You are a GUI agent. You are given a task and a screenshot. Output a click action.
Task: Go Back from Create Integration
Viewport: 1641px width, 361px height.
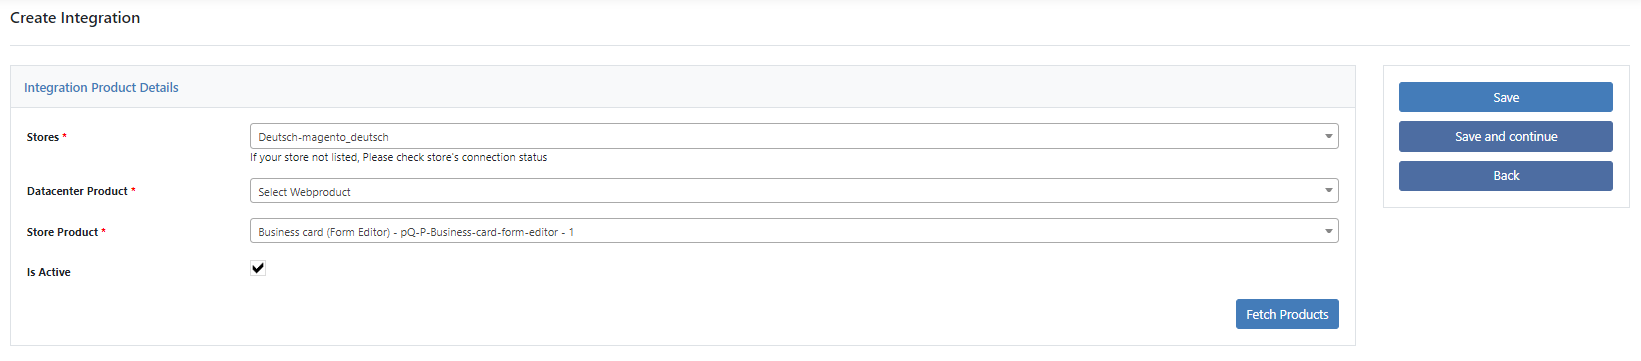[1505, 175]
